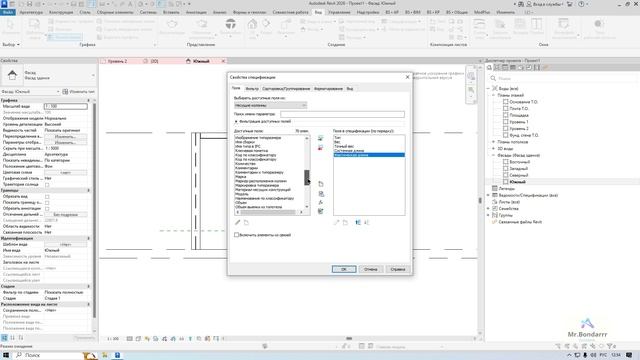The width and height of the screenshot is (640, 360).
Task: Open the {3D} view tab
Action: (x=154, y=61)
